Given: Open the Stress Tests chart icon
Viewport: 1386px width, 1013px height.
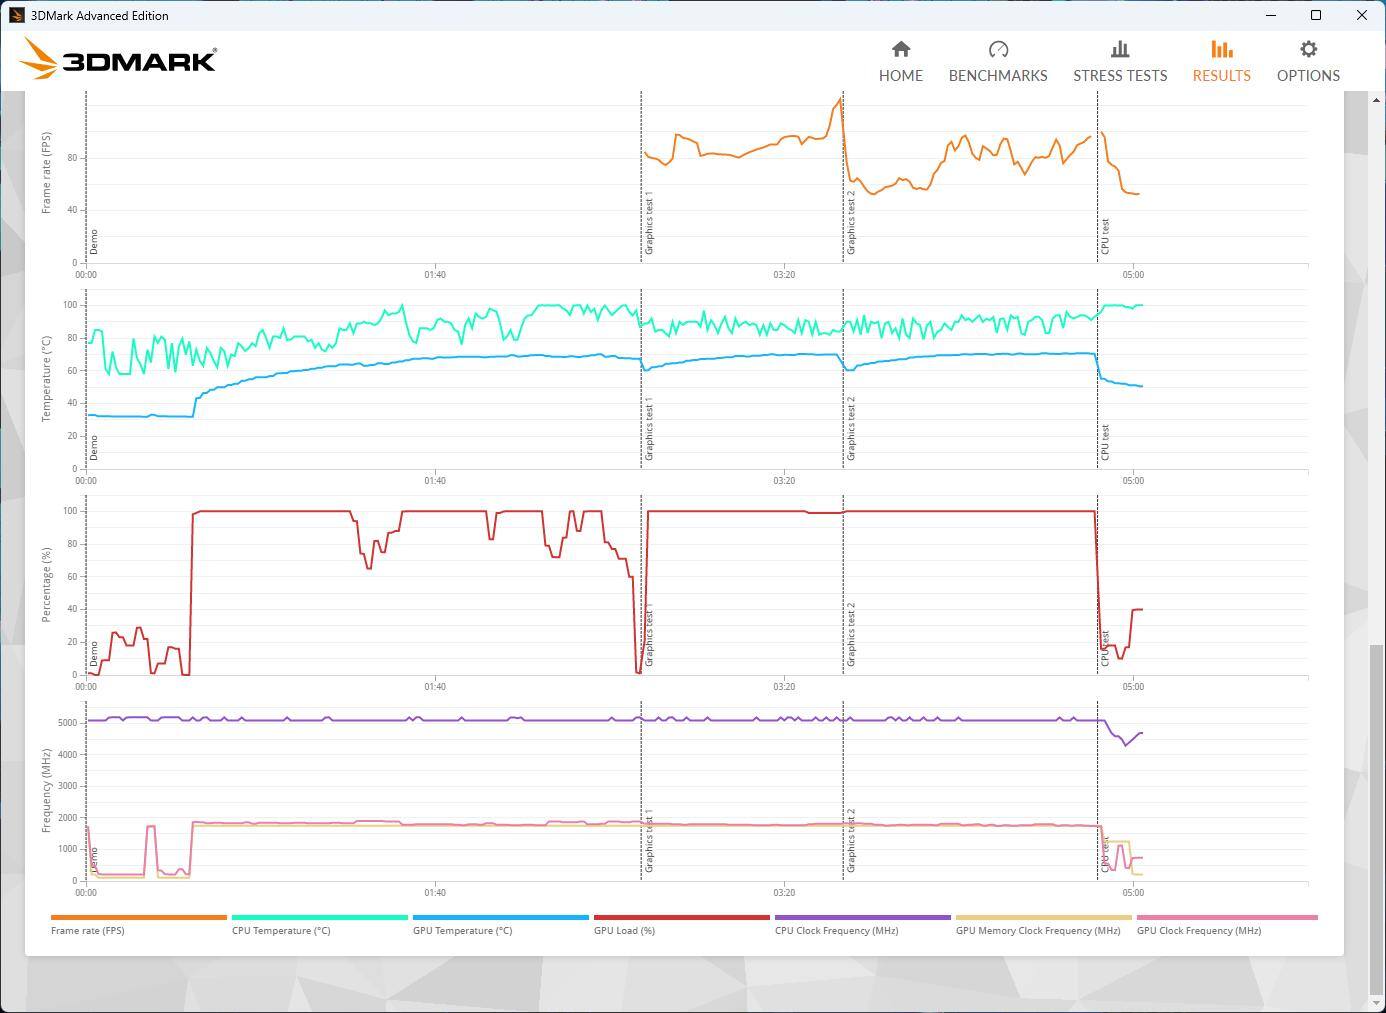Looking at the screenshot, I should tap(1119, 49).
